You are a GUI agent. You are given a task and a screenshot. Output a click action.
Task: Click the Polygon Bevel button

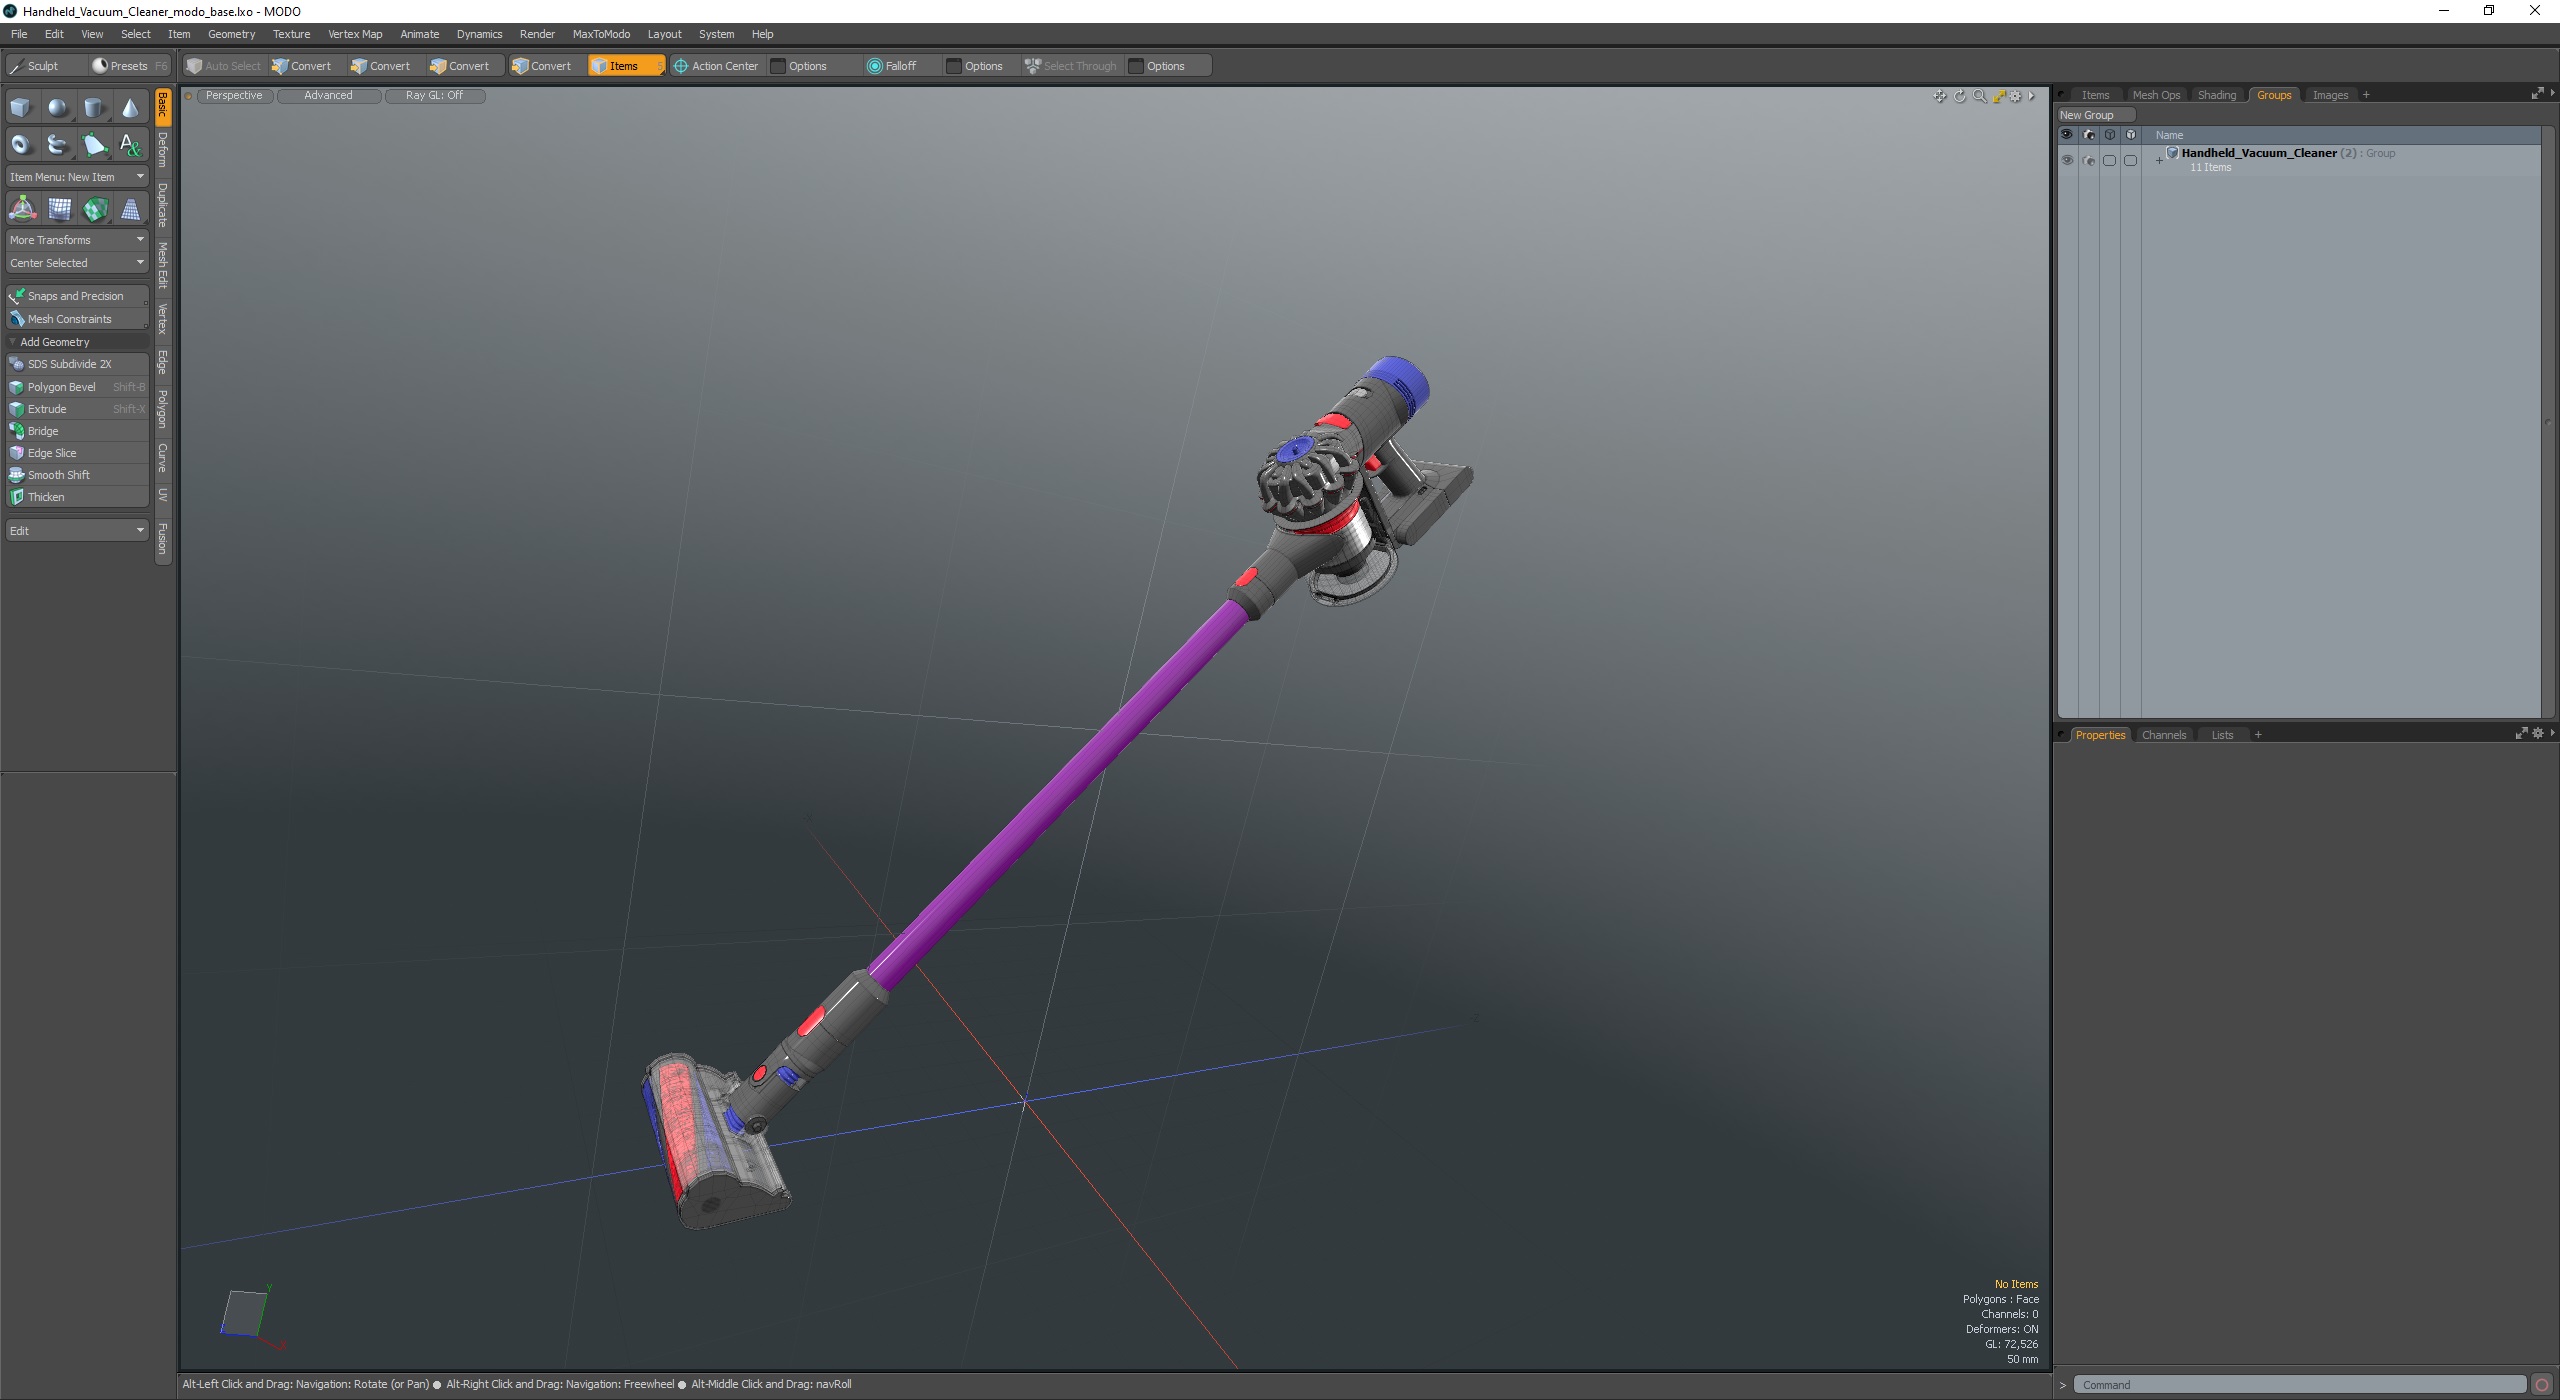coord(62,387)
